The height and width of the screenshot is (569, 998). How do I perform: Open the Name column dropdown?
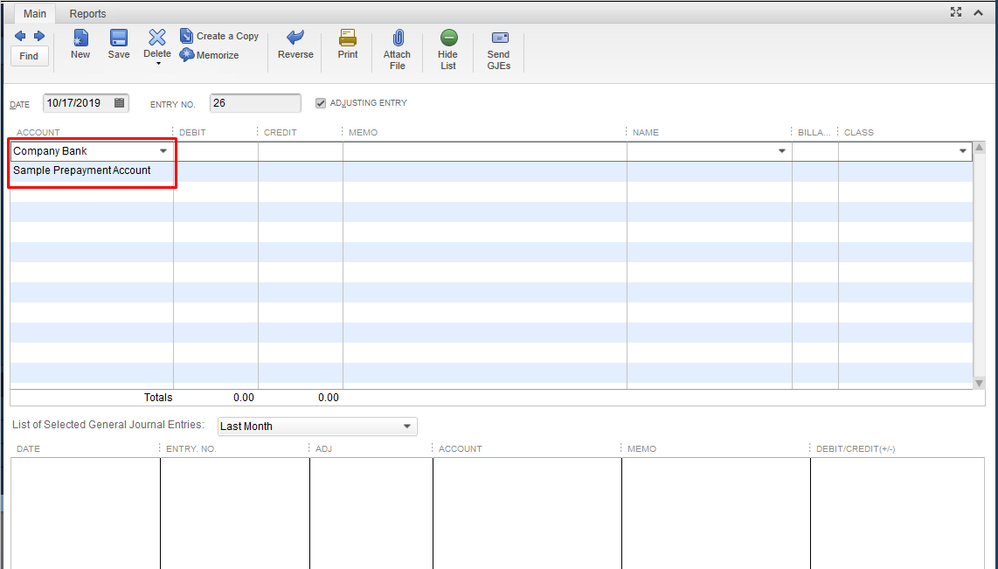click(x=782, y=151)
